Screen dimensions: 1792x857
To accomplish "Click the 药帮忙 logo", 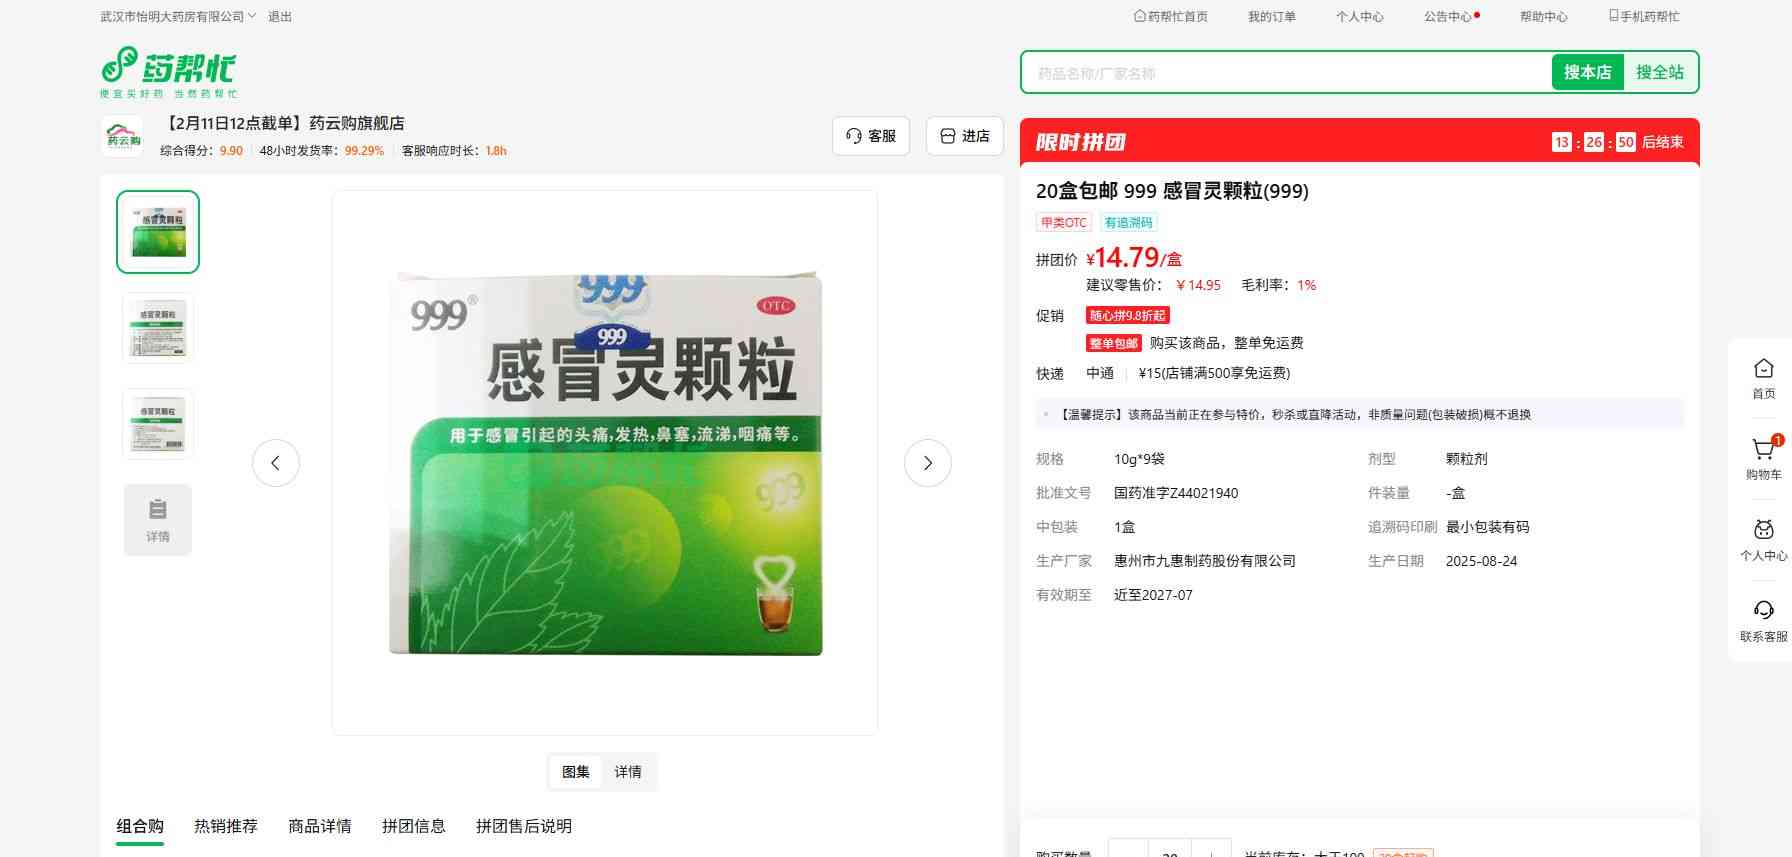I will point(168,71).
